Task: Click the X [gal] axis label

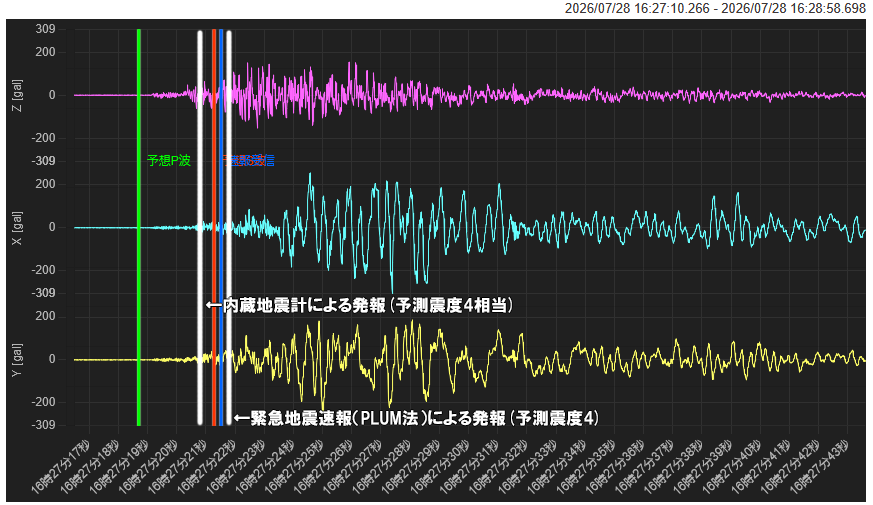Action: click(17, 228)
